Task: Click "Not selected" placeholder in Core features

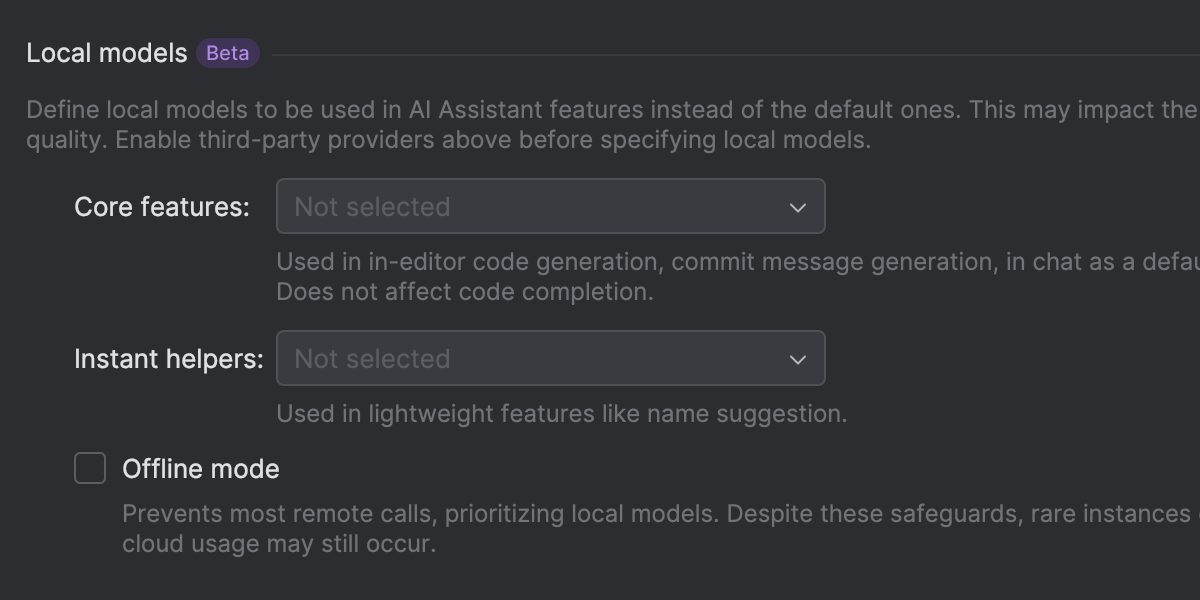Action: tap(372, 207)
